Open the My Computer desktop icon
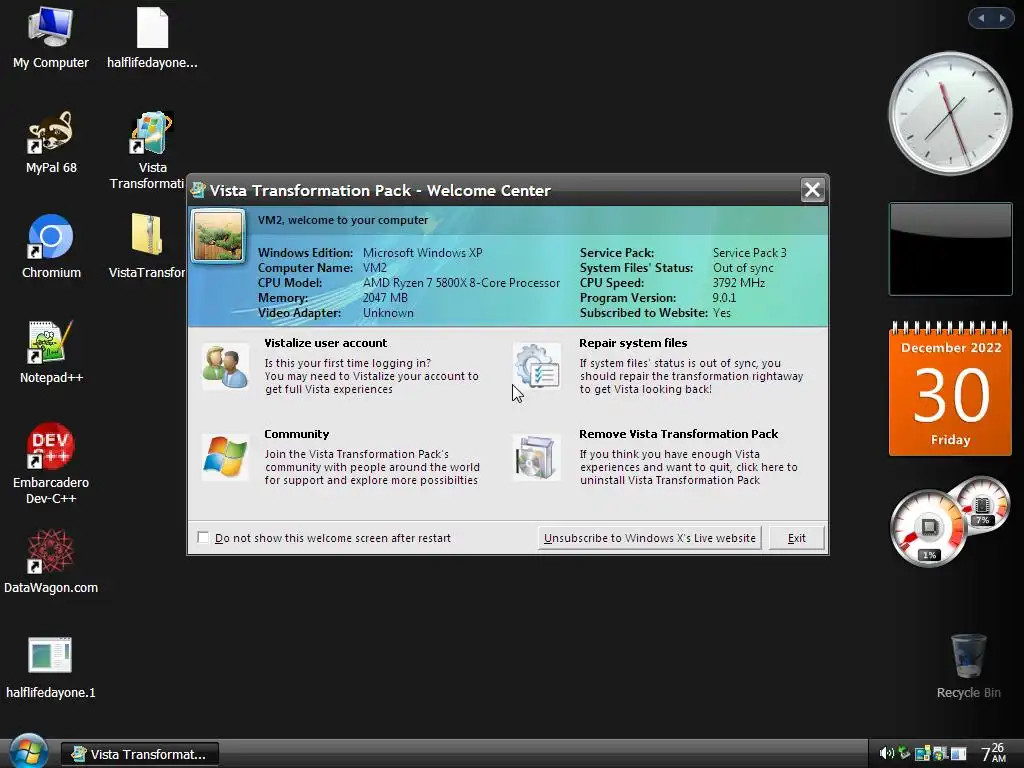This screenshot has width=1024, height=768. click(x=50, y=38)
